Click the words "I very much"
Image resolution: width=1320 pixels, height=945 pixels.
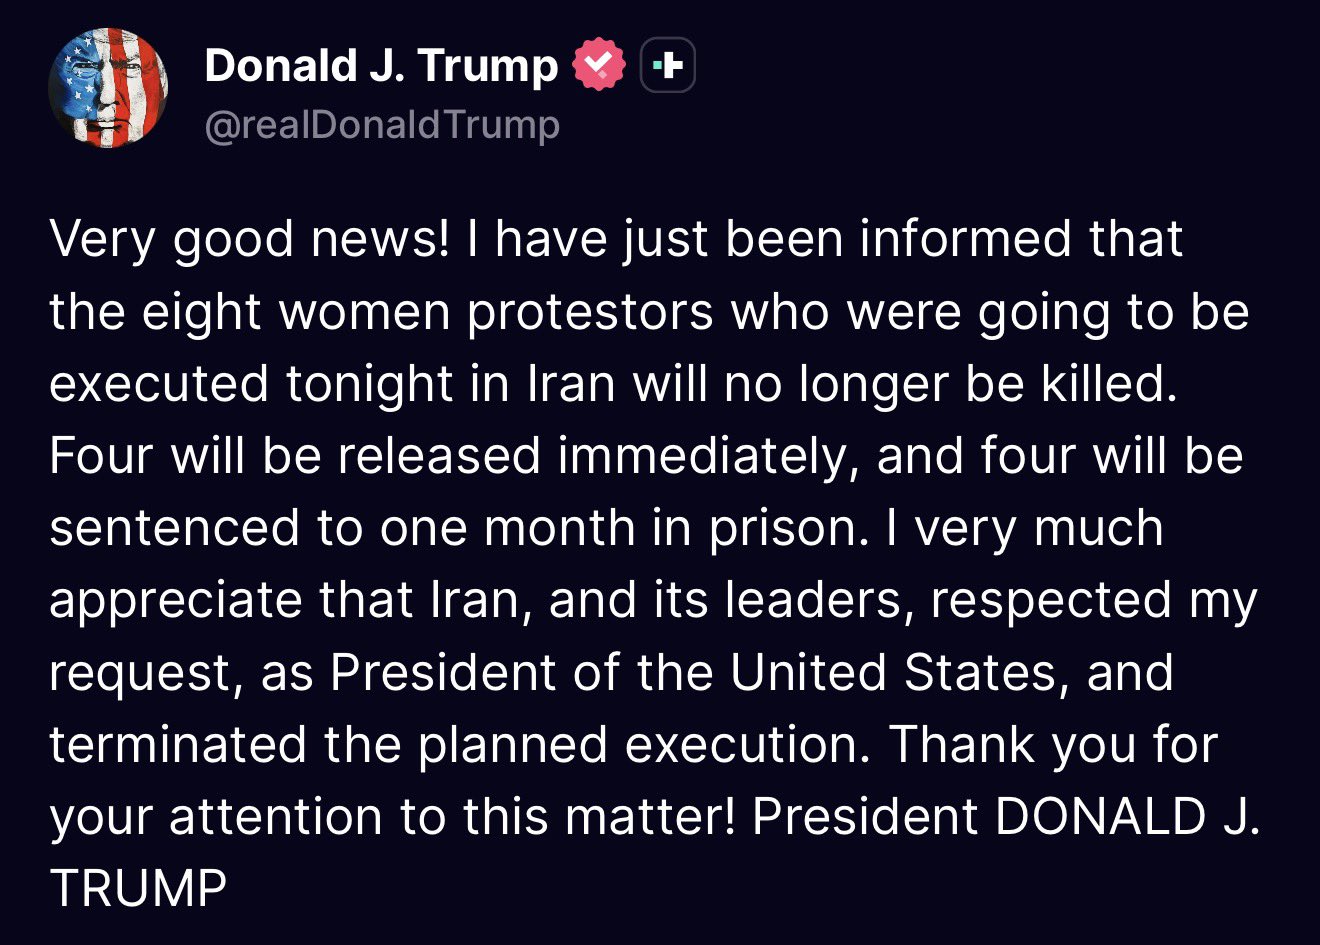pyautogui.click(x=1024, y=528)
